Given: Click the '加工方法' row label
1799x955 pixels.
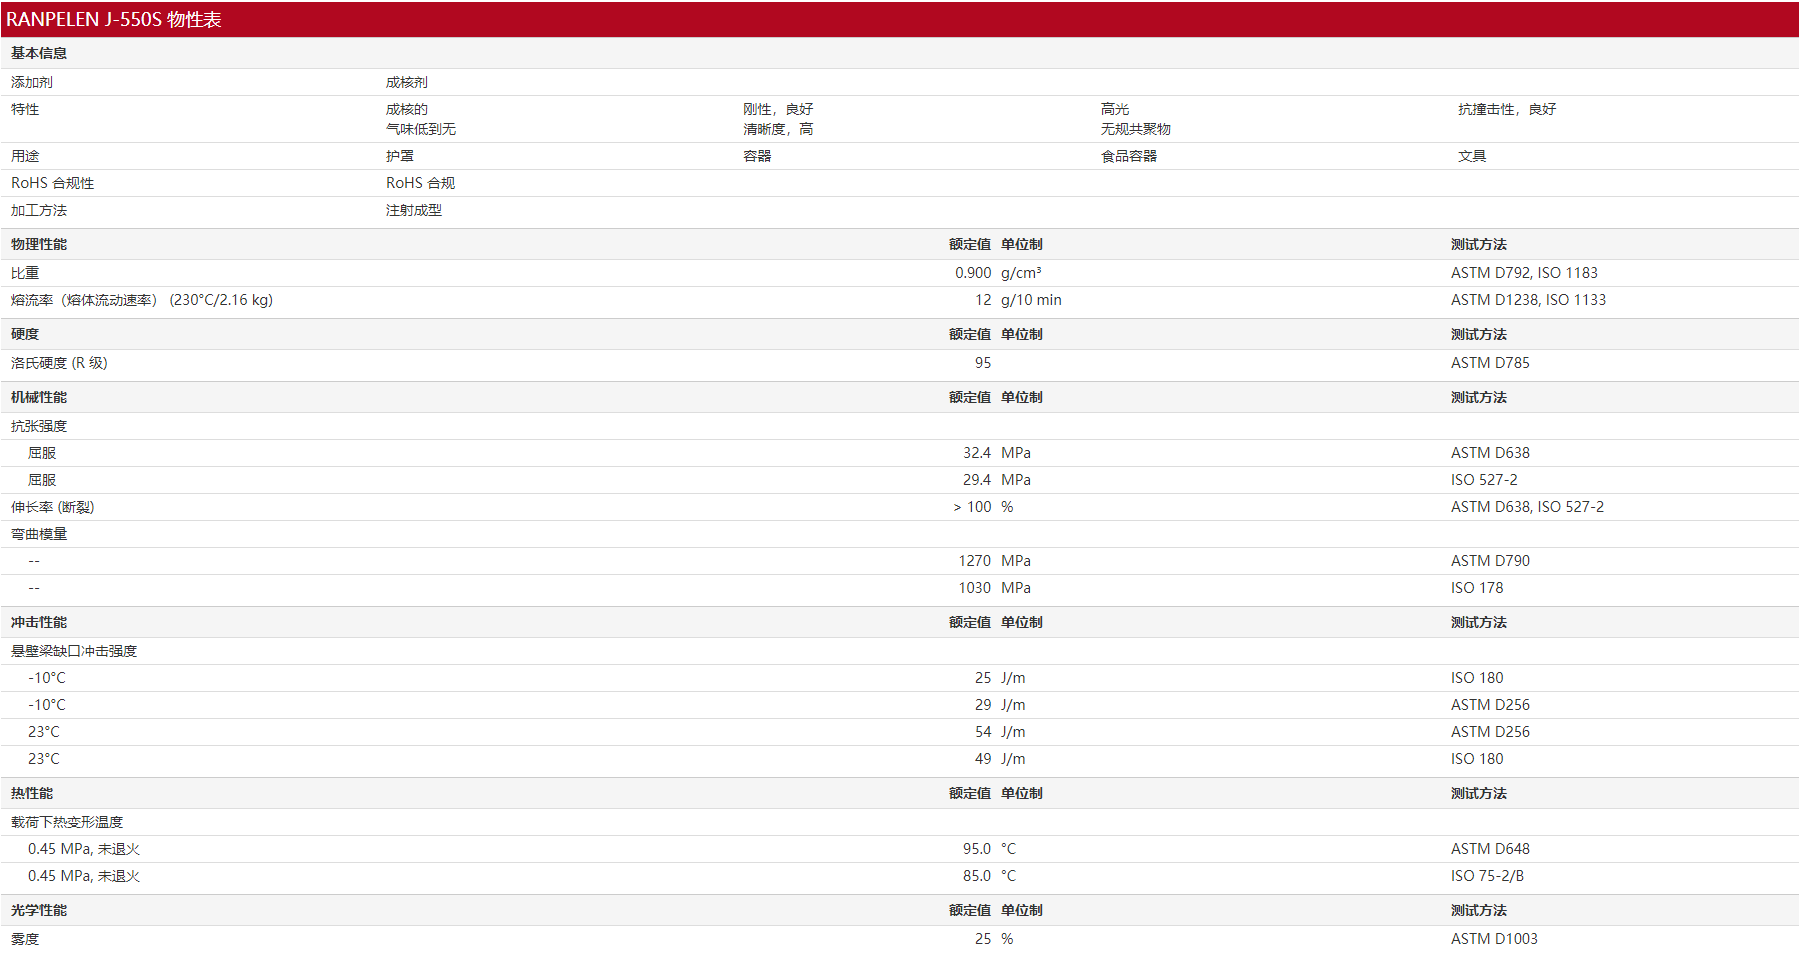Looking at the screenshot, I should click(39, 210).
